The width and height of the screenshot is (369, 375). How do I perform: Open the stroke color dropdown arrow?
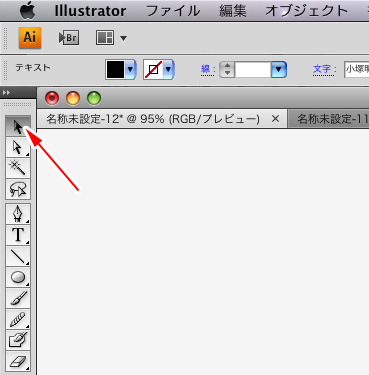click(169, 70)
